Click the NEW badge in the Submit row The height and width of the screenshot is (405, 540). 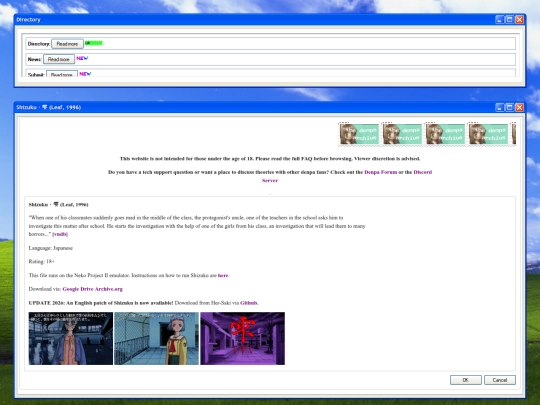(x=85, y=73)
